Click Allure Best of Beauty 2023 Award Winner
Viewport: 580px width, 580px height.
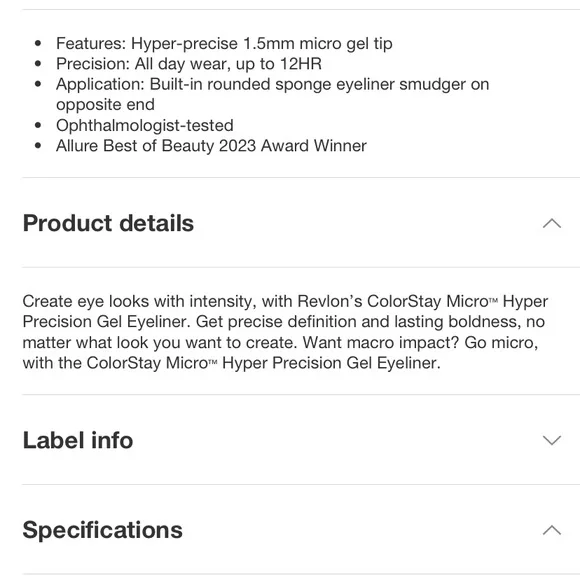point(211,146)
